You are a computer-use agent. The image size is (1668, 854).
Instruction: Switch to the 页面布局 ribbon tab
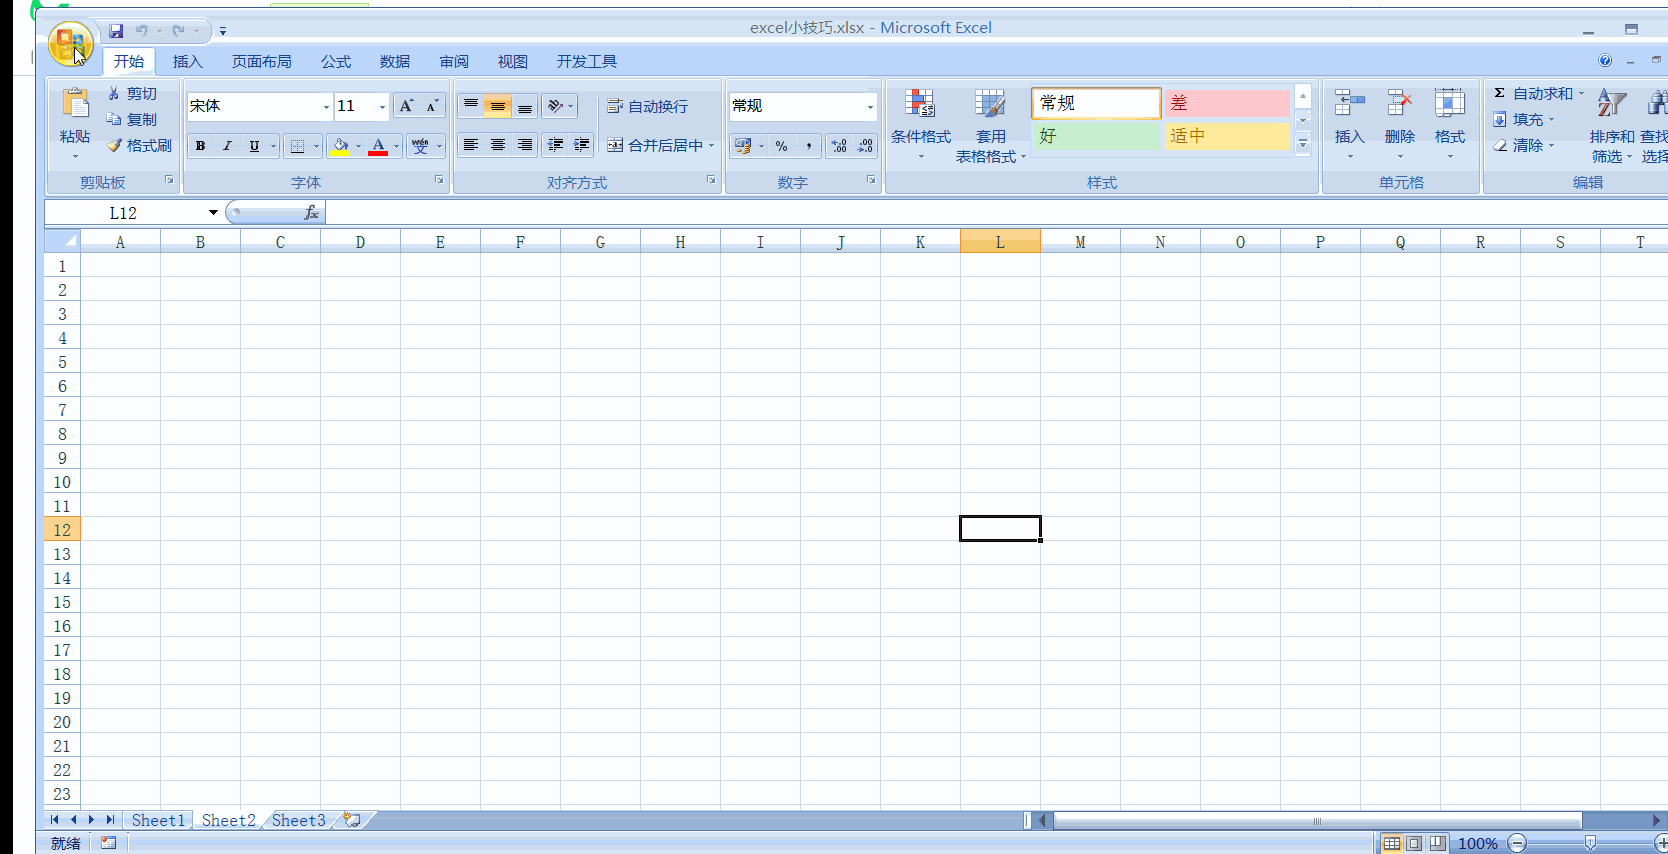[x=262, y=61]
